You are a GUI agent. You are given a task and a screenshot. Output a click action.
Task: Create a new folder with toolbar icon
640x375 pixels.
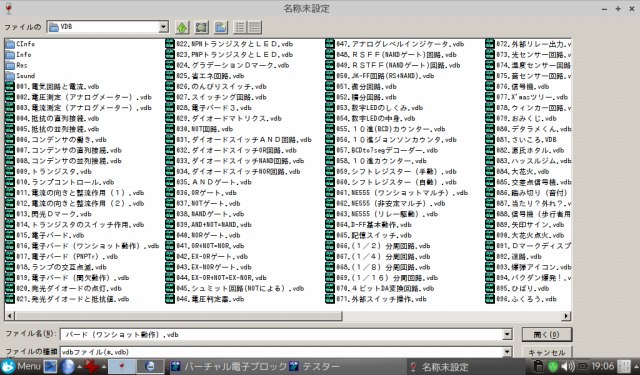pyautogui.click(x=221, y=27)
